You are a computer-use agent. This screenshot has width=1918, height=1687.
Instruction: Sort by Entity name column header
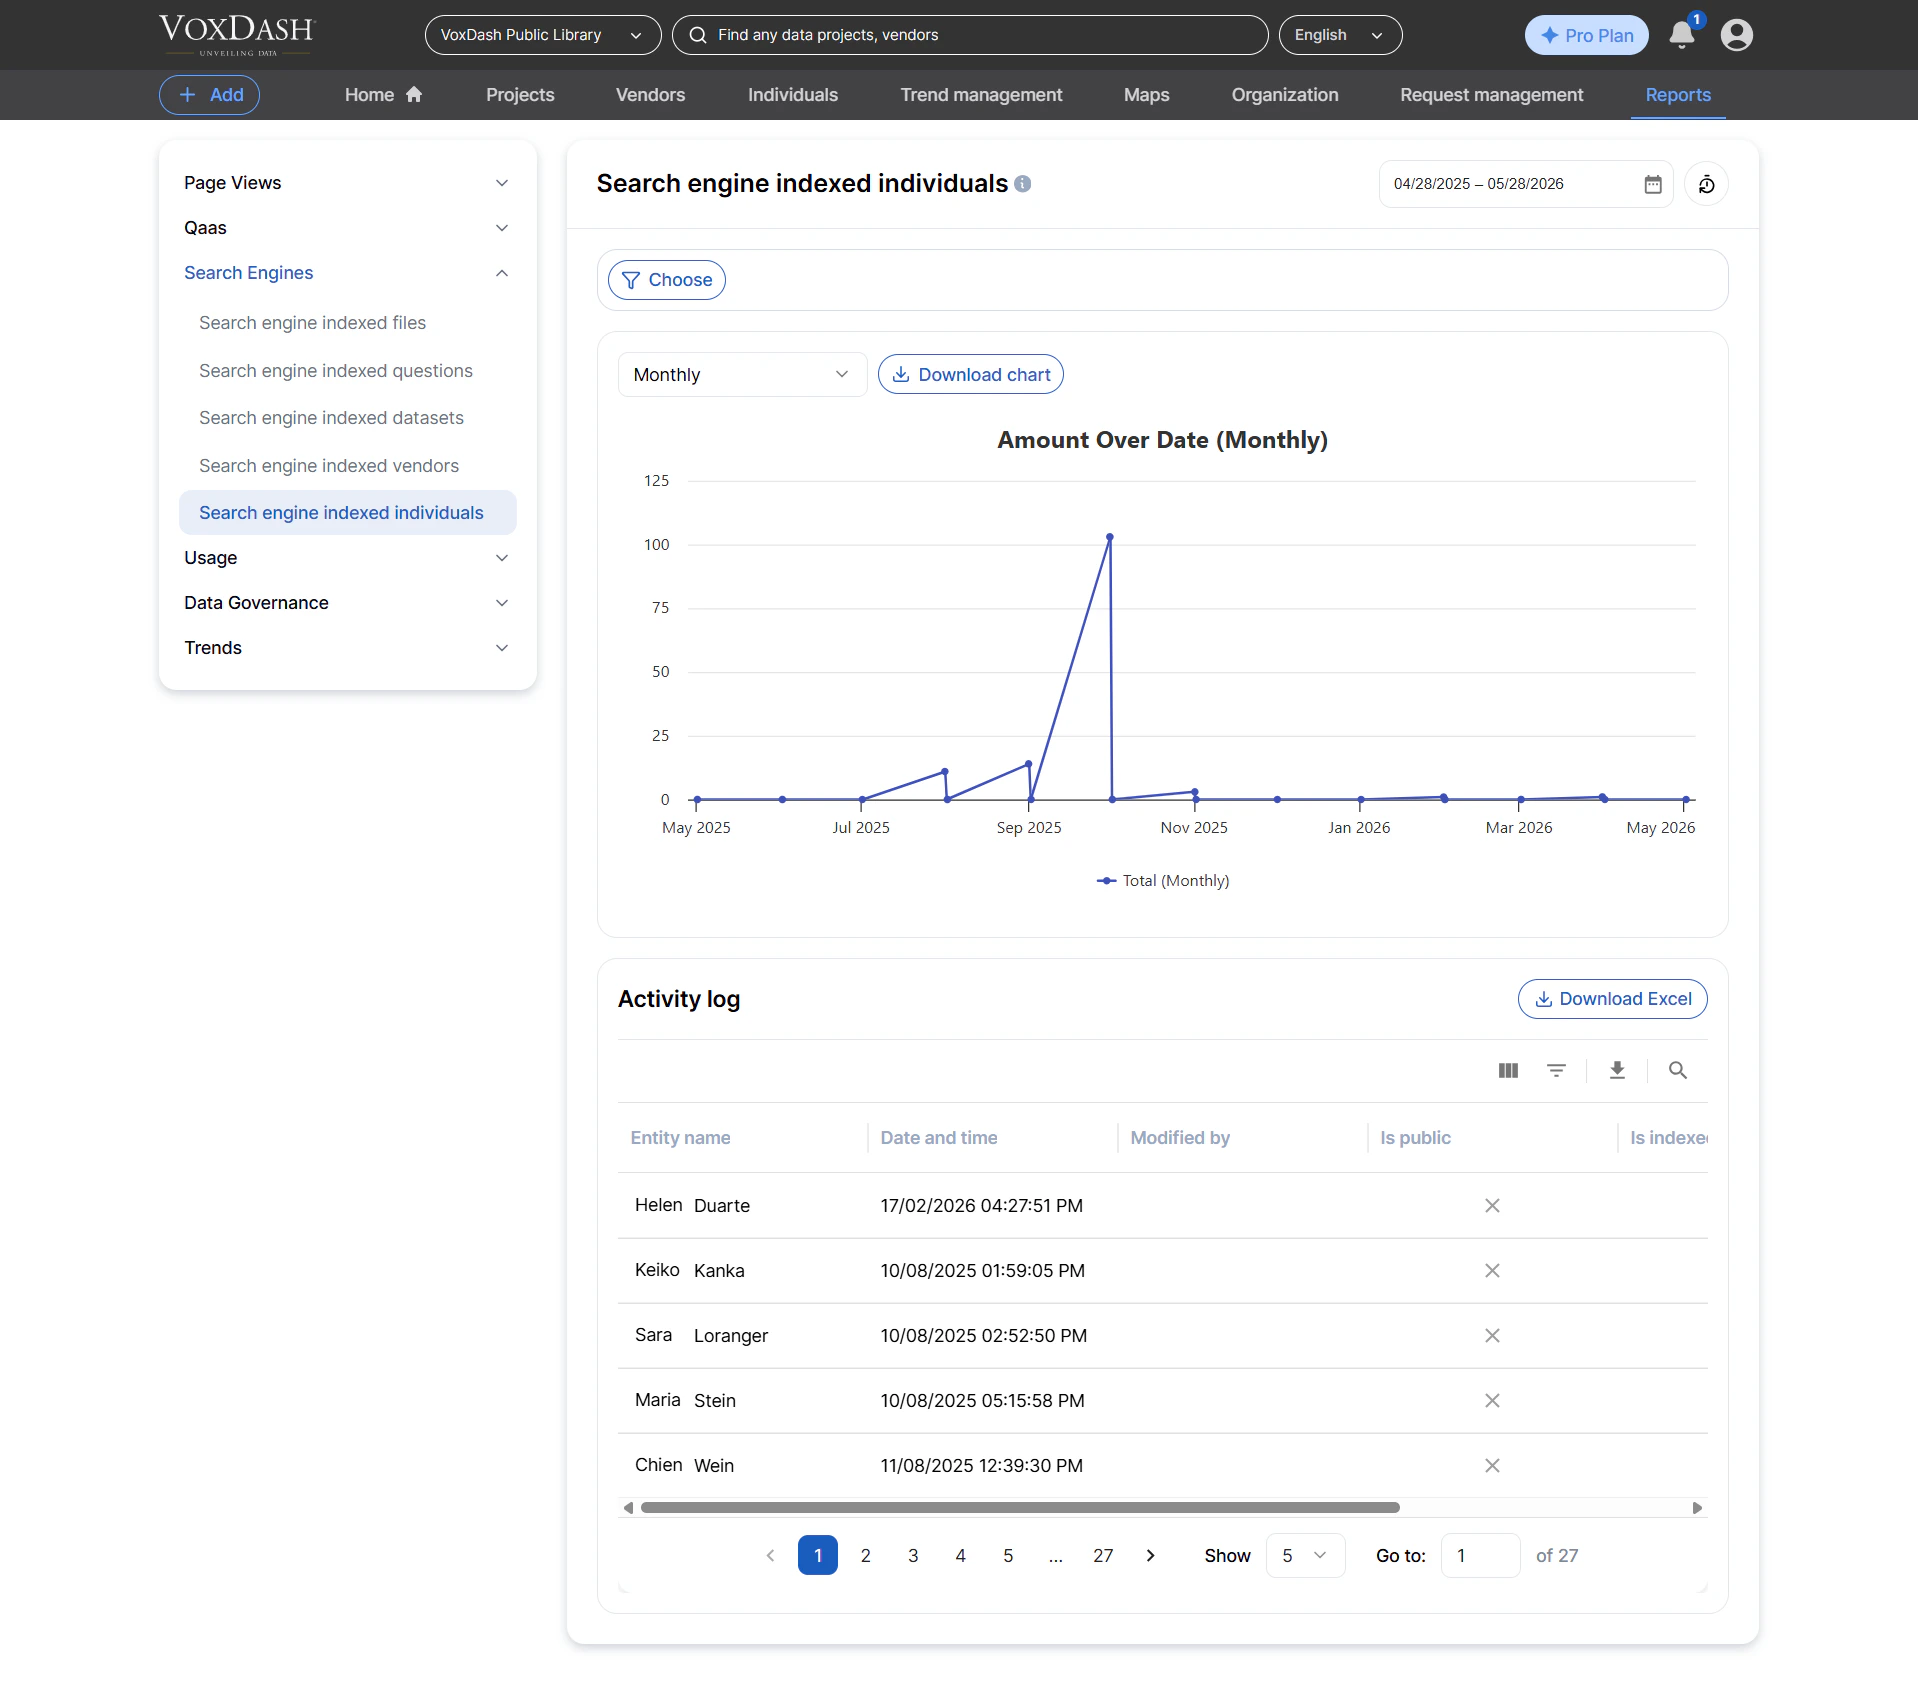680,1138
